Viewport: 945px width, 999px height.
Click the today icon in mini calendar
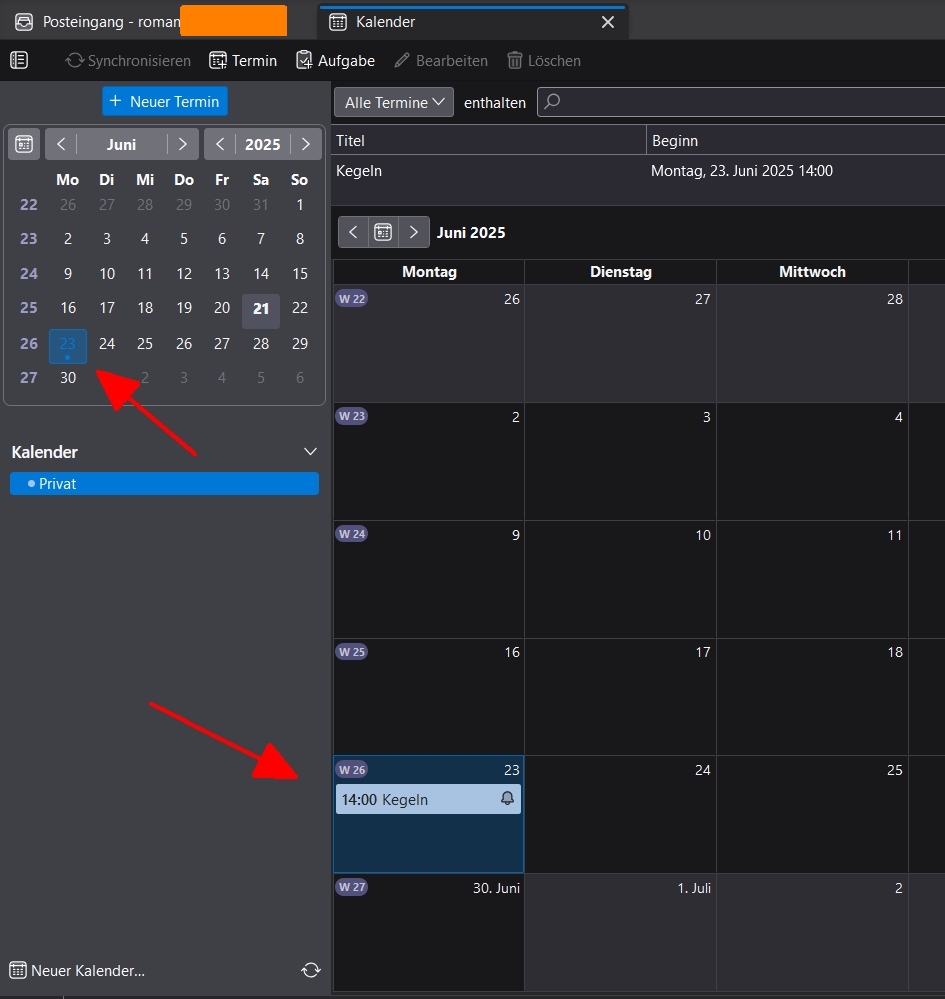(24, 144)
